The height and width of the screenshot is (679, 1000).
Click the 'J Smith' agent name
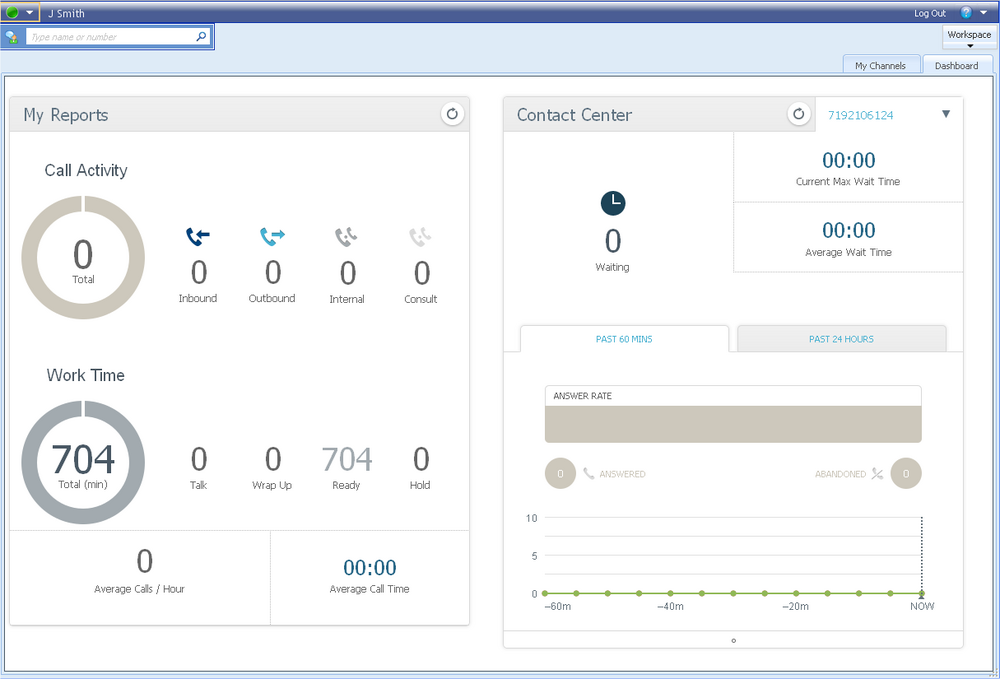pos(66,13)
